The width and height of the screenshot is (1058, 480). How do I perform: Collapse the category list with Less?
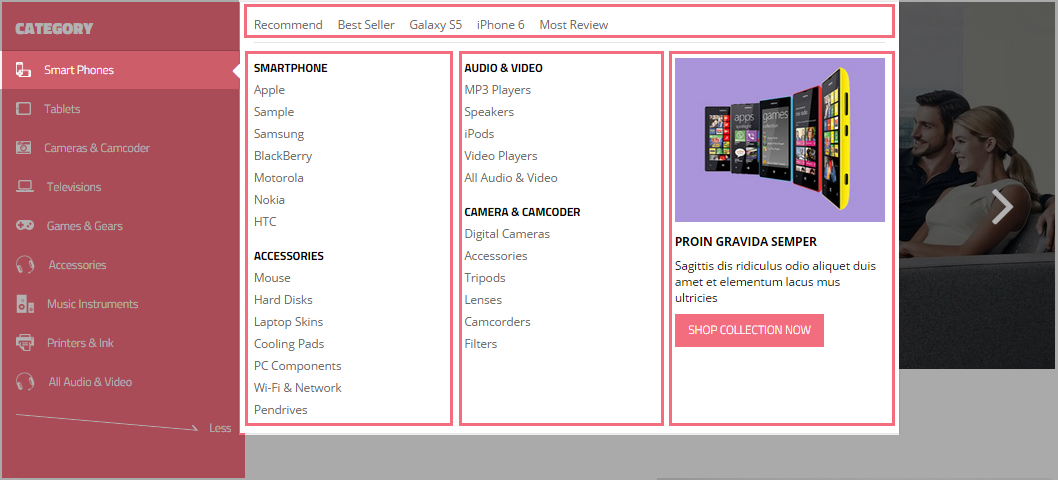tap(220, 428)
